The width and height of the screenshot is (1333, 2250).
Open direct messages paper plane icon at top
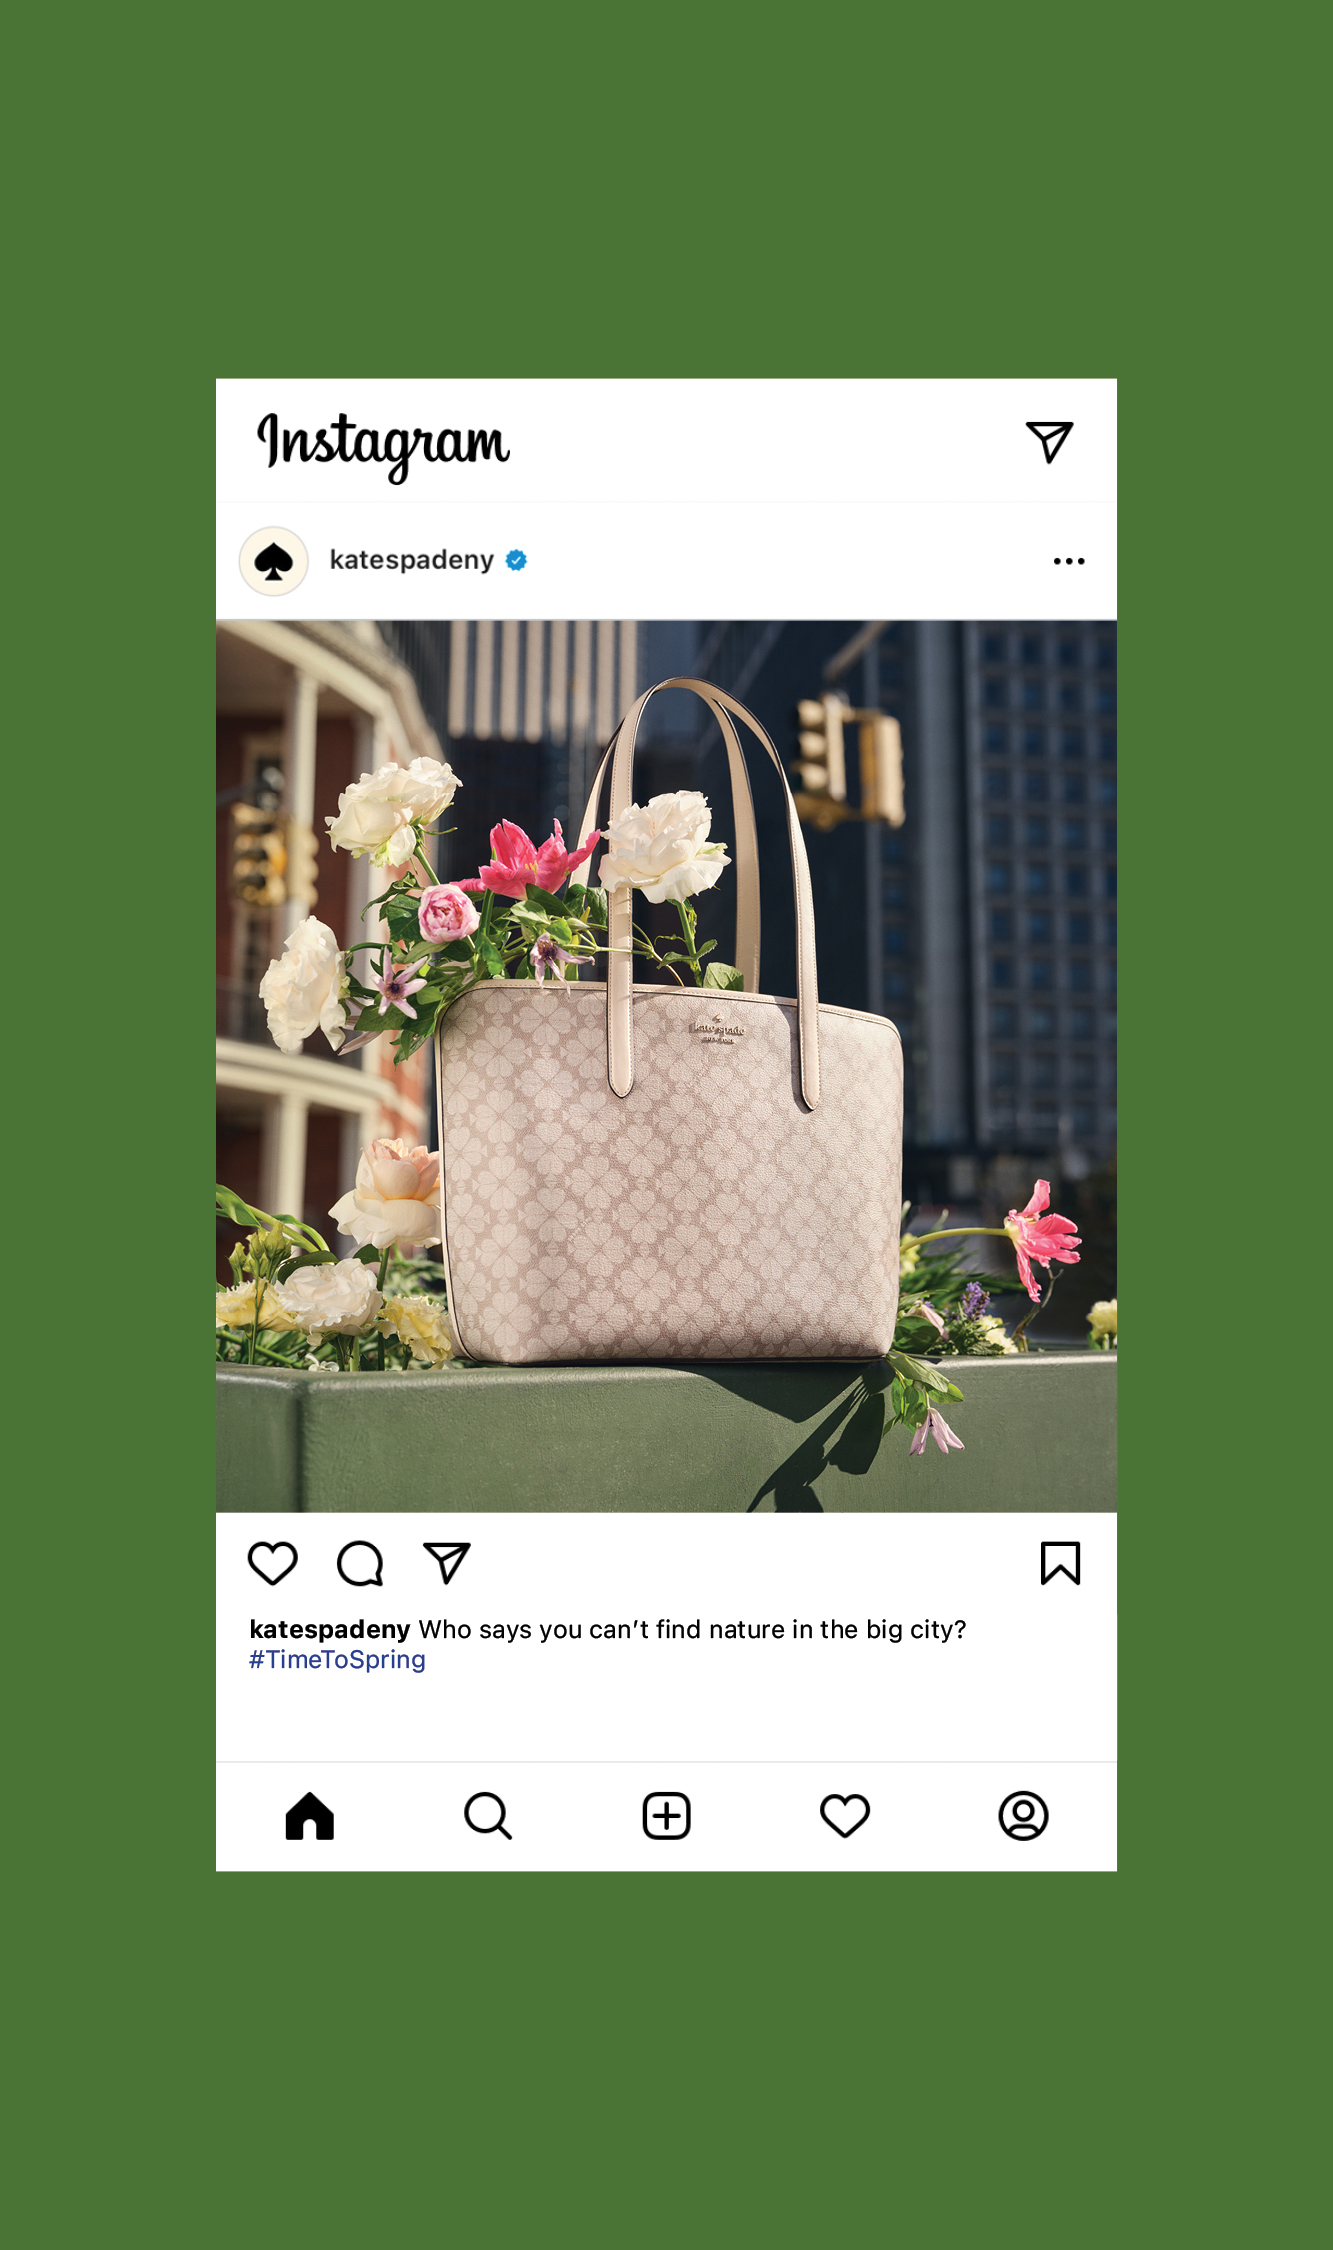(x=1049, y=442)
